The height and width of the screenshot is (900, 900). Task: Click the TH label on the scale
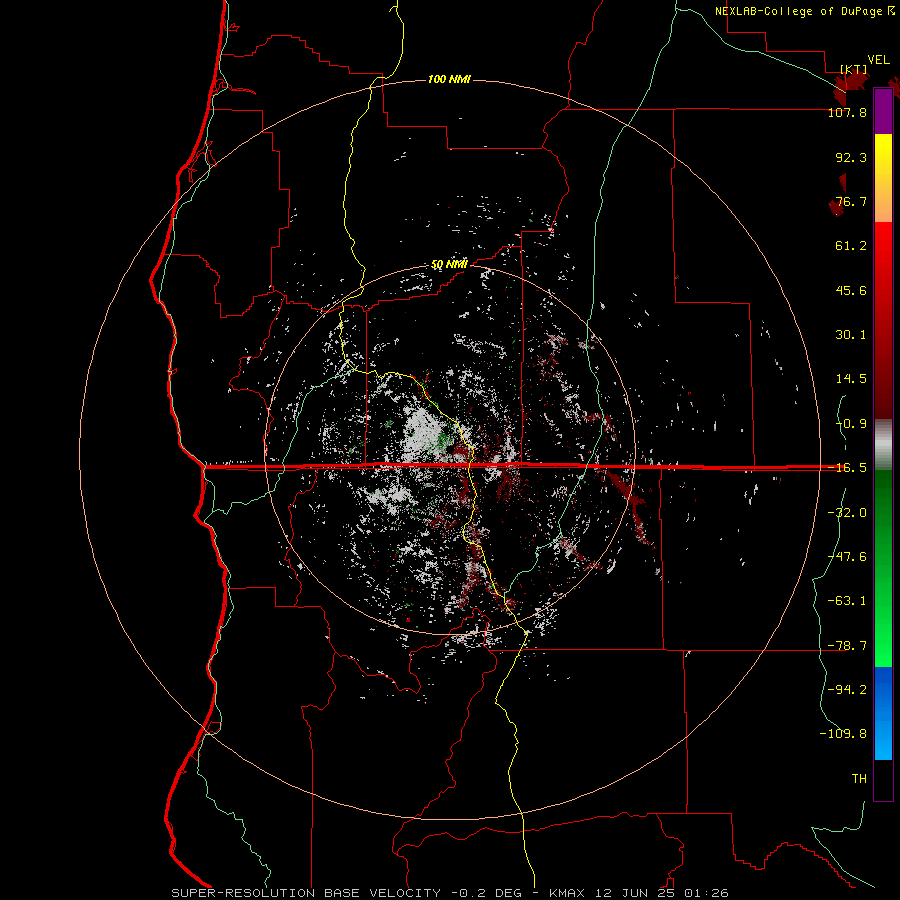pyautogui.click(x=859, y=779)
